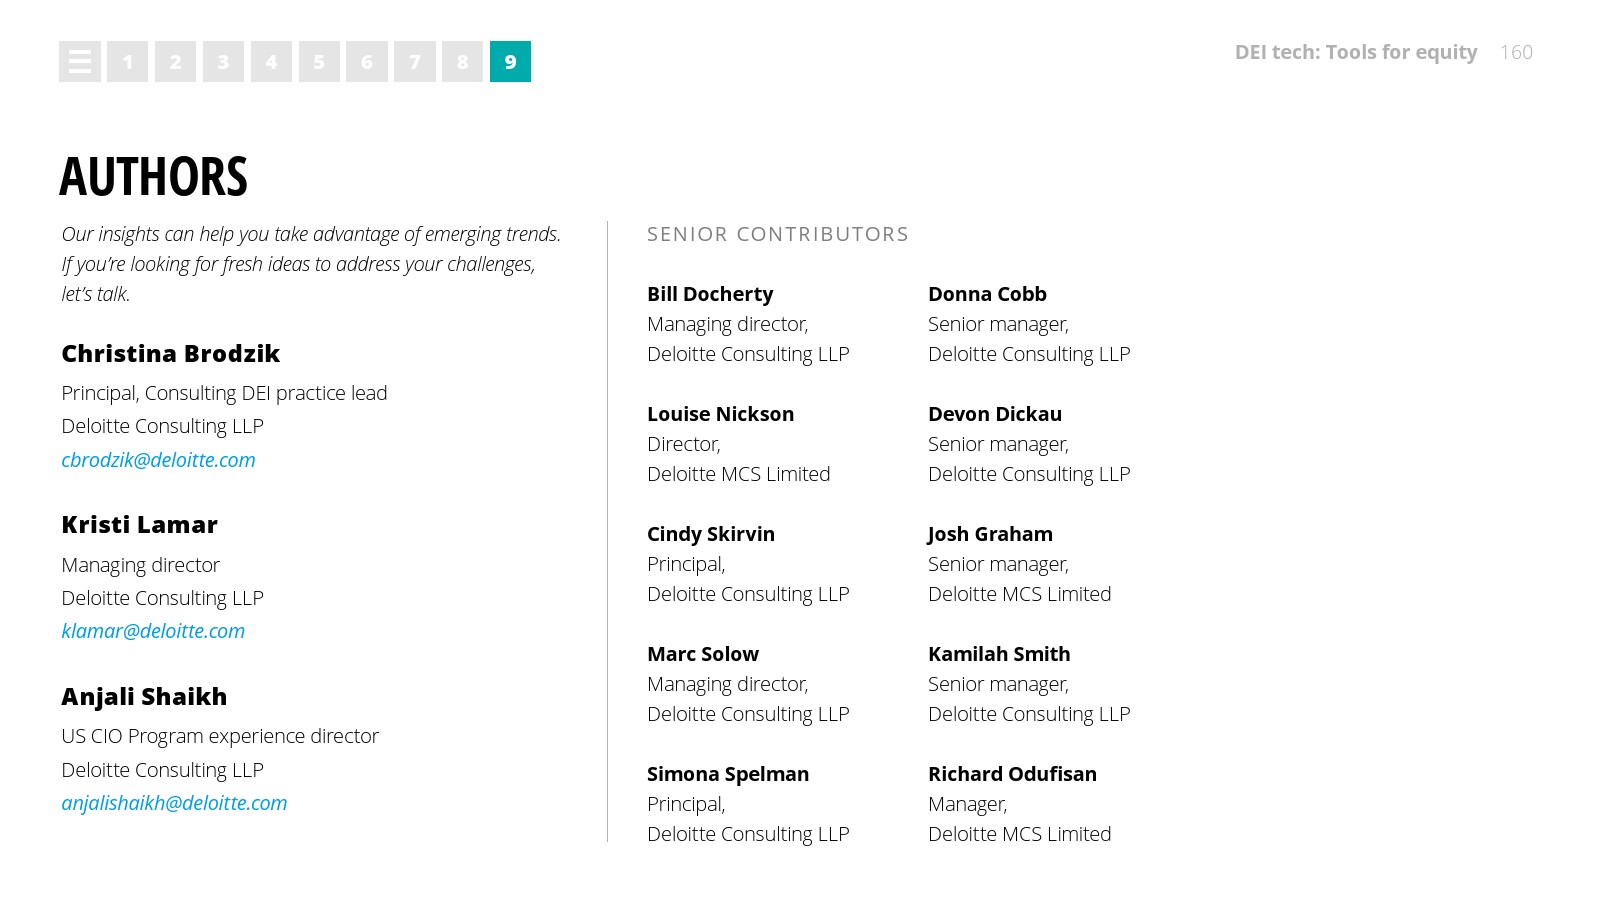Open the hamburger contents menu icon
The height and width of the screenshot is (900, 1600).
[x=80, y=62]
